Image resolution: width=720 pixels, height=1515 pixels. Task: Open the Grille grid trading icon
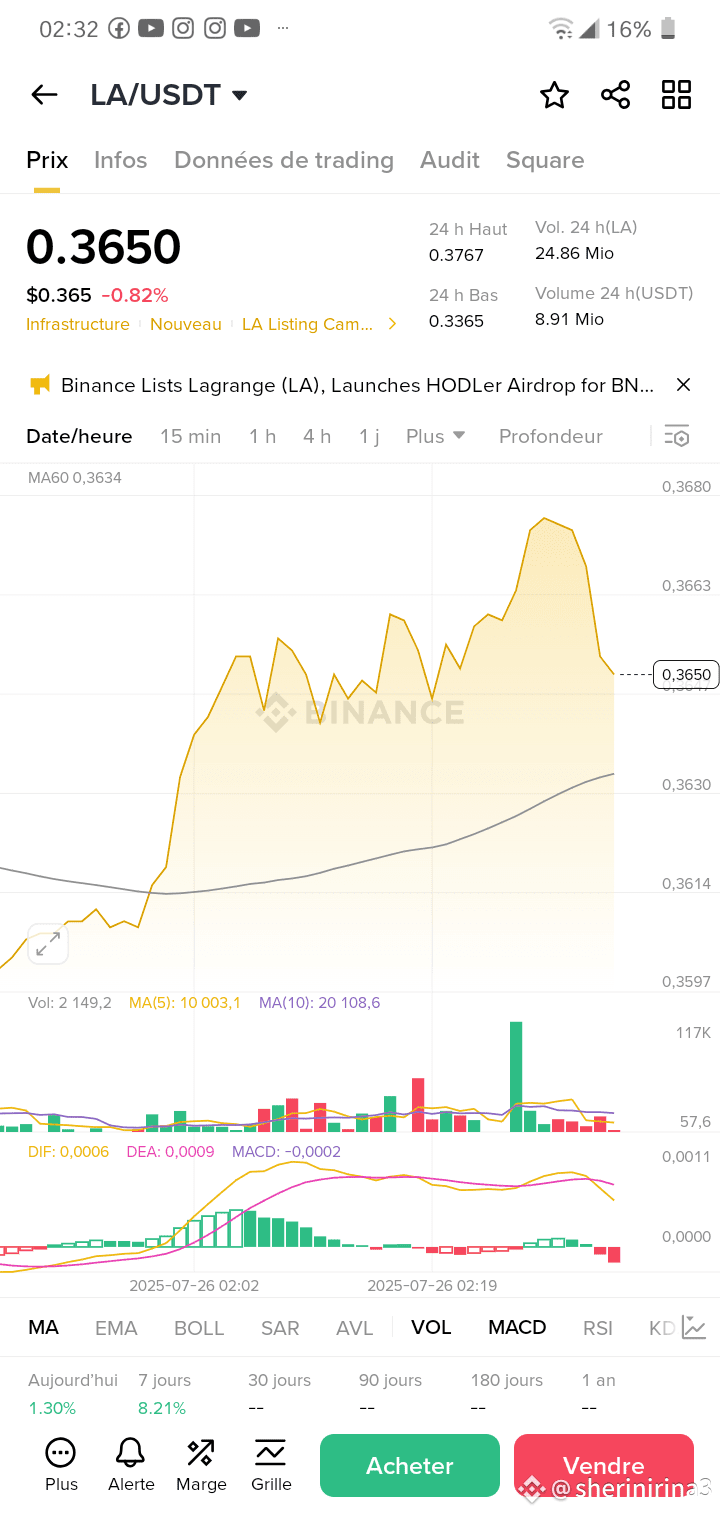click(x=271, y=1465)
